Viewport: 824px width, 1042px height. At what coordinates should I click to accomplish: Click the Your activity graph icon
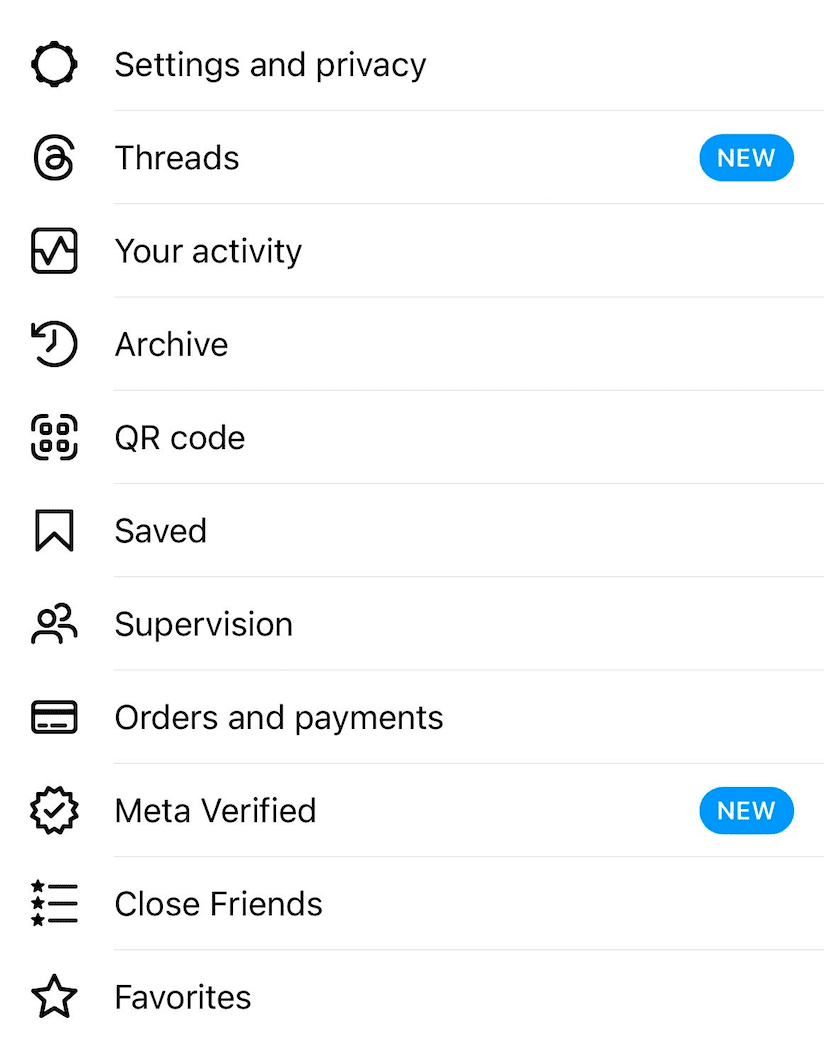(x=54, y=251)
